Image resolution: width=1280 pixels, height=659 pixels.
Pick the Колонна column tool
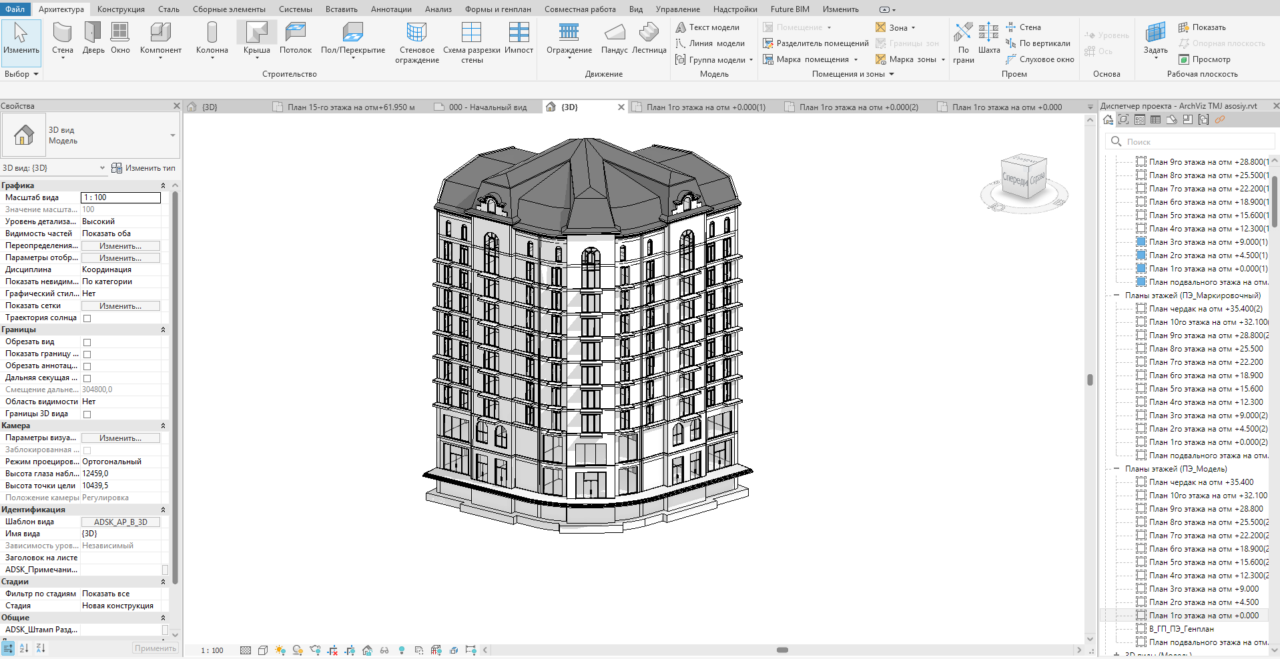(211, 41)
